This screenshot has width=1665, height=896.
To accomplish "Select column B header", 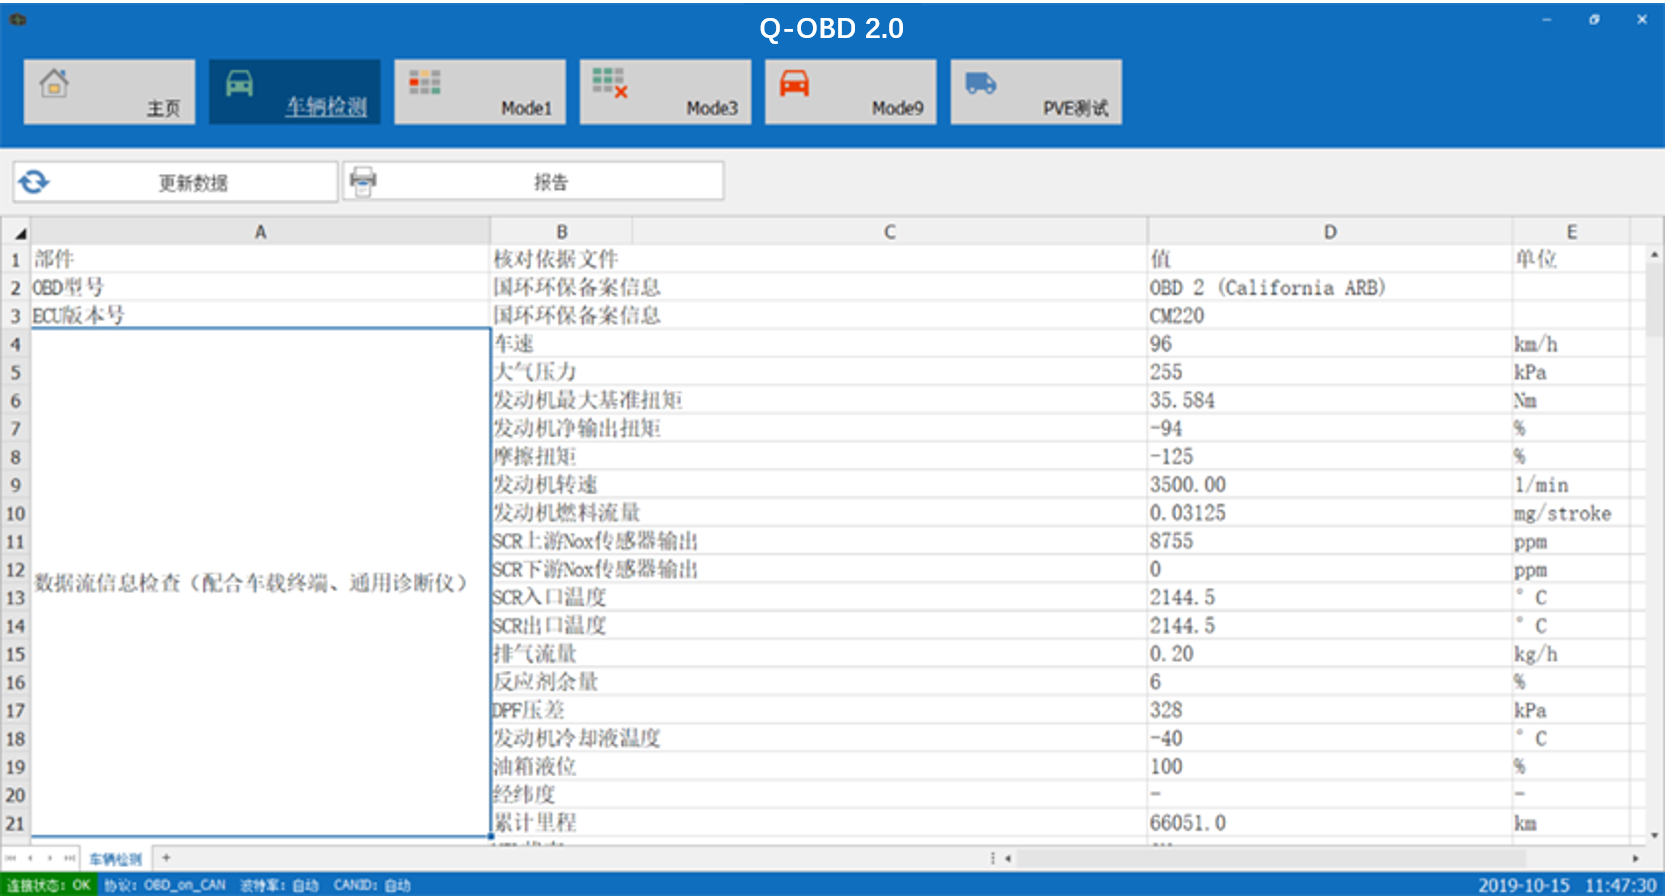I will [x=561, y=232].
